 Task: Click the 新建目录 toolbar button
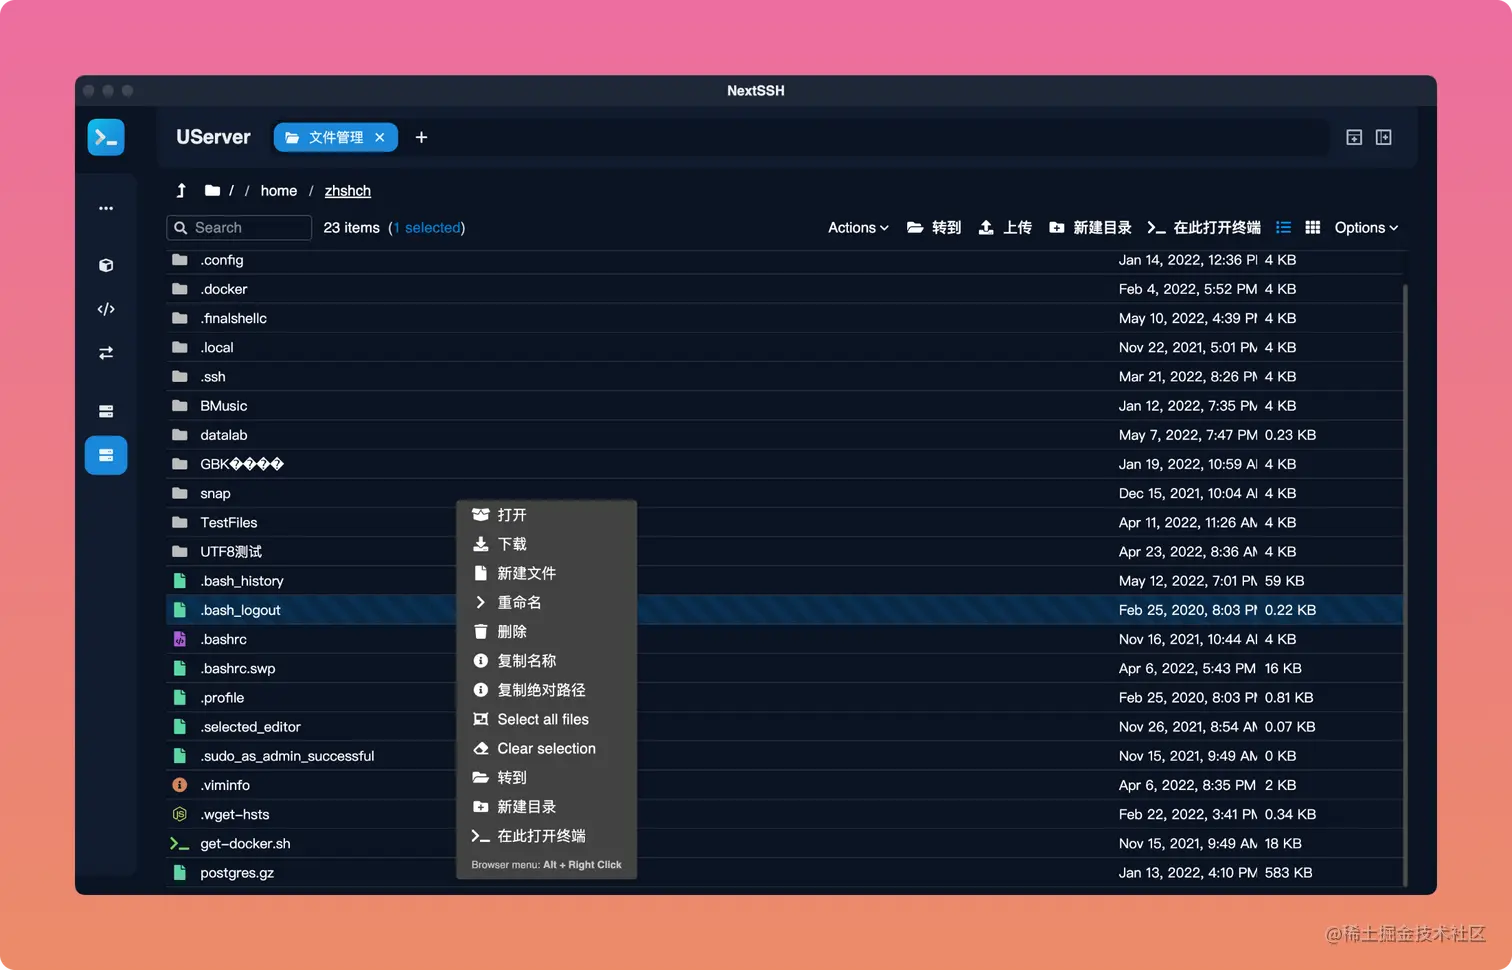click(1090, 227)
